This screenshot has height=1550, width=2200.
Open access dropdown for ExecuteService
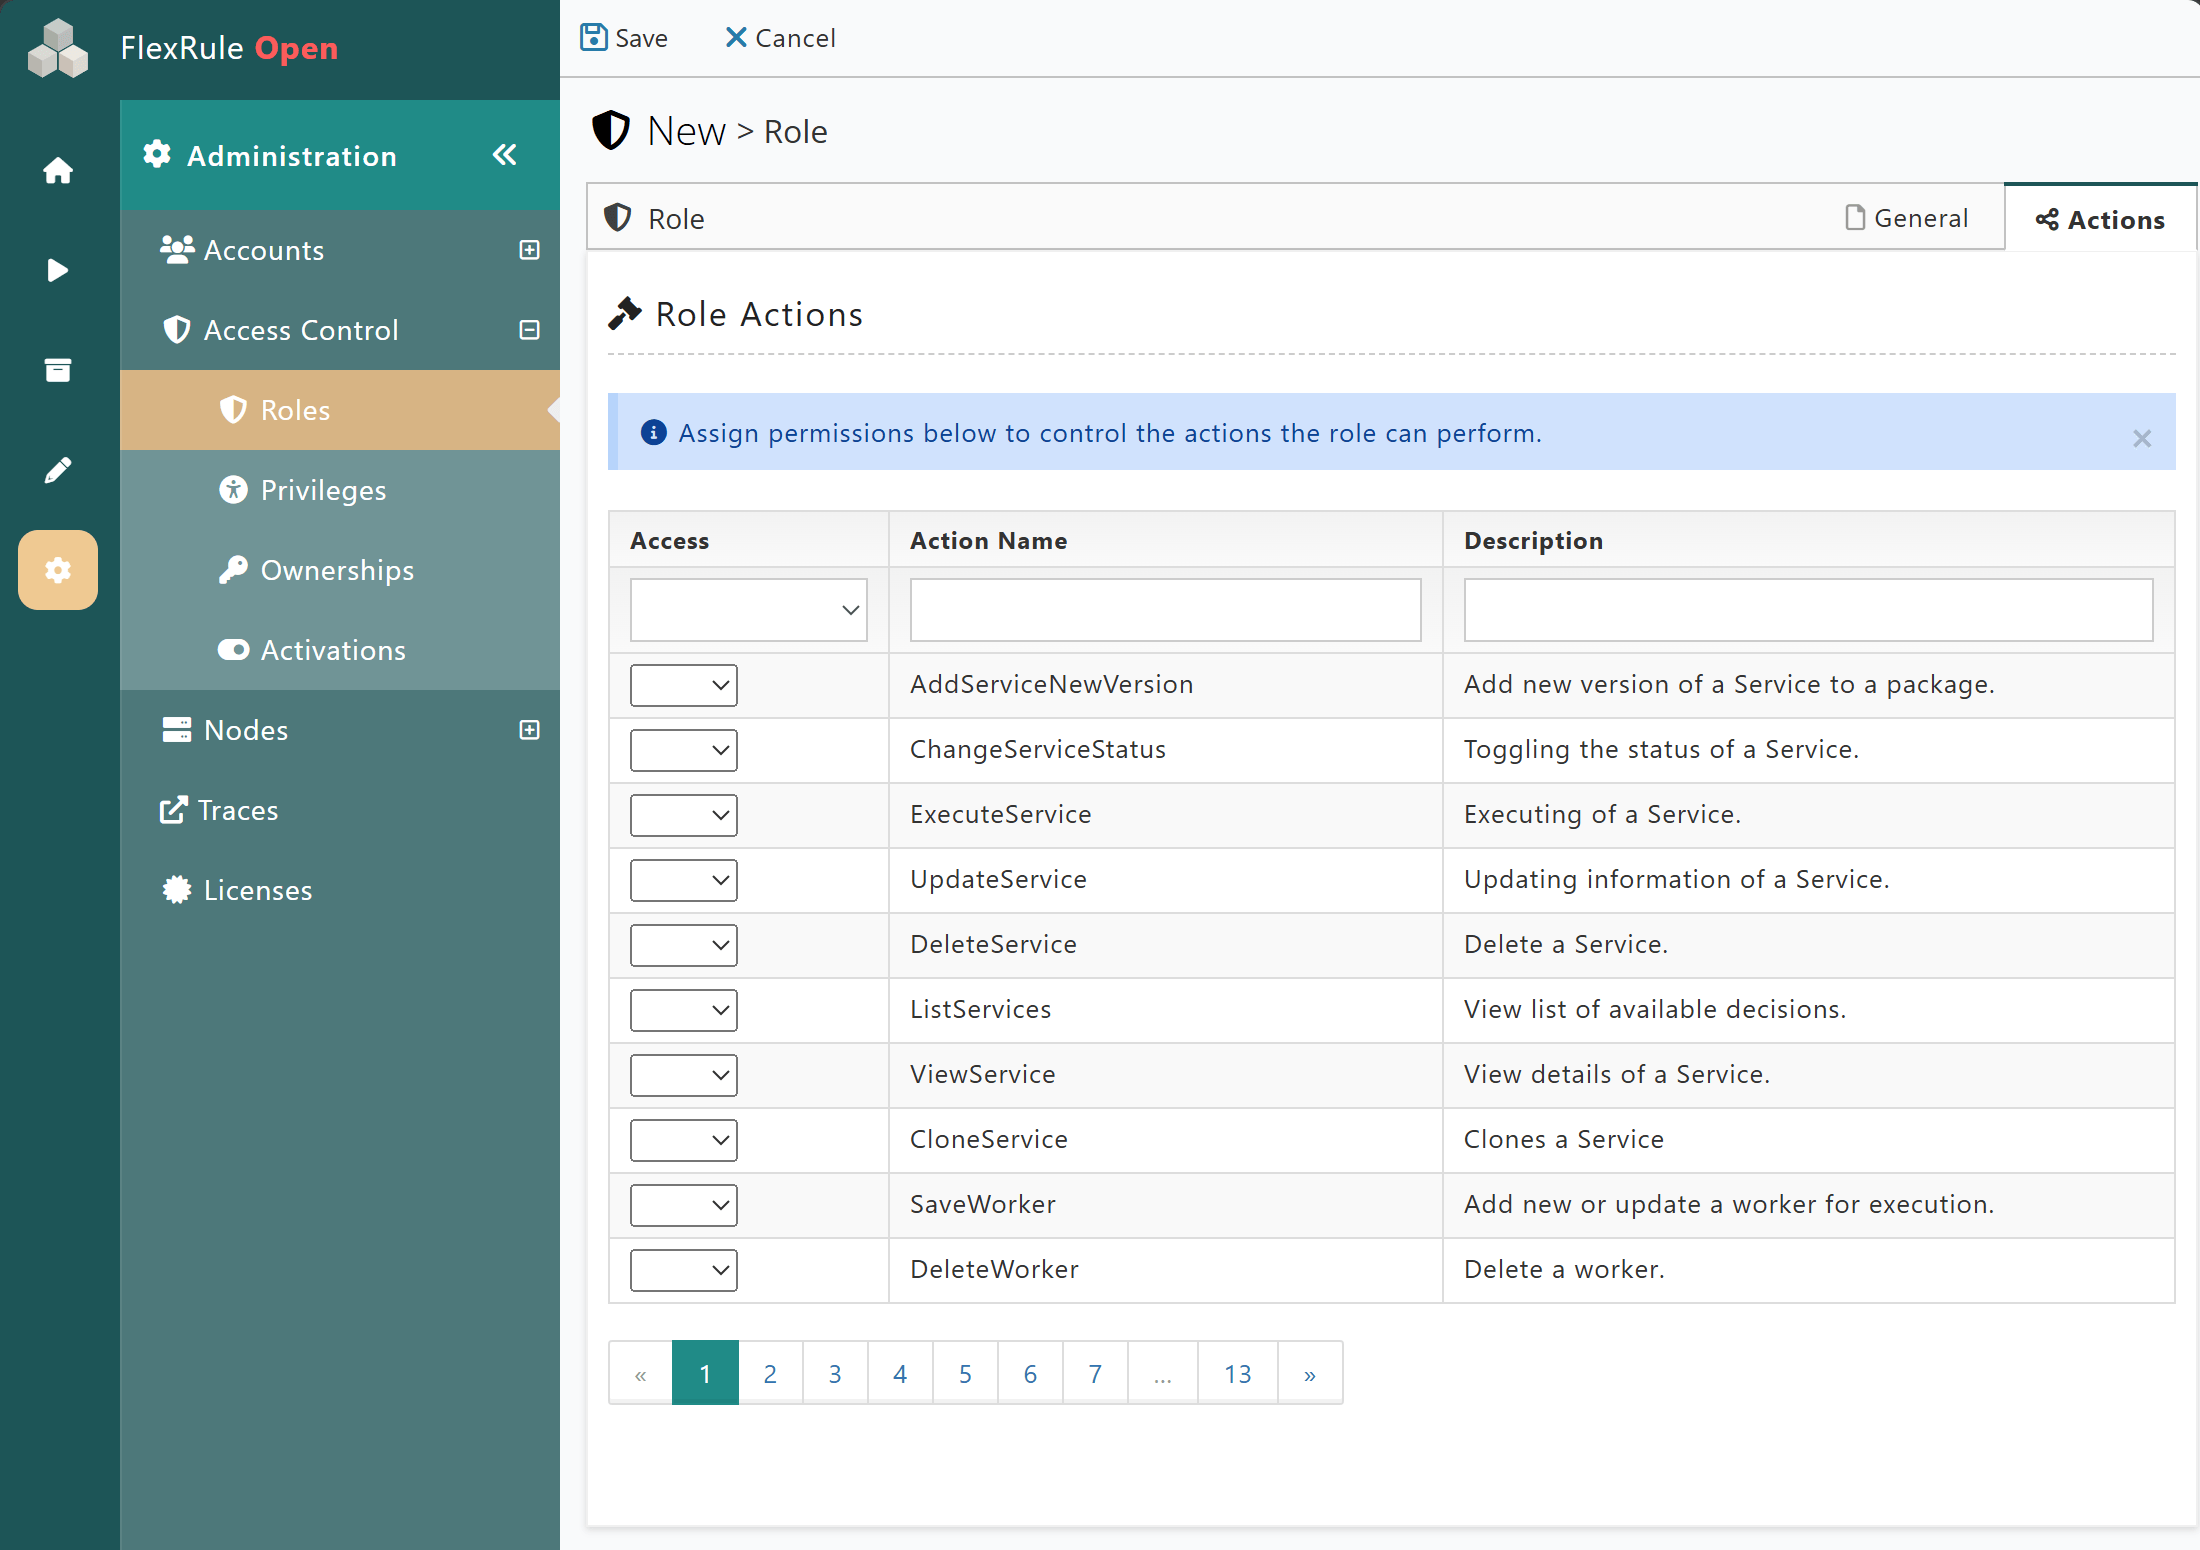pyautogui.click(x=684, y=815)
